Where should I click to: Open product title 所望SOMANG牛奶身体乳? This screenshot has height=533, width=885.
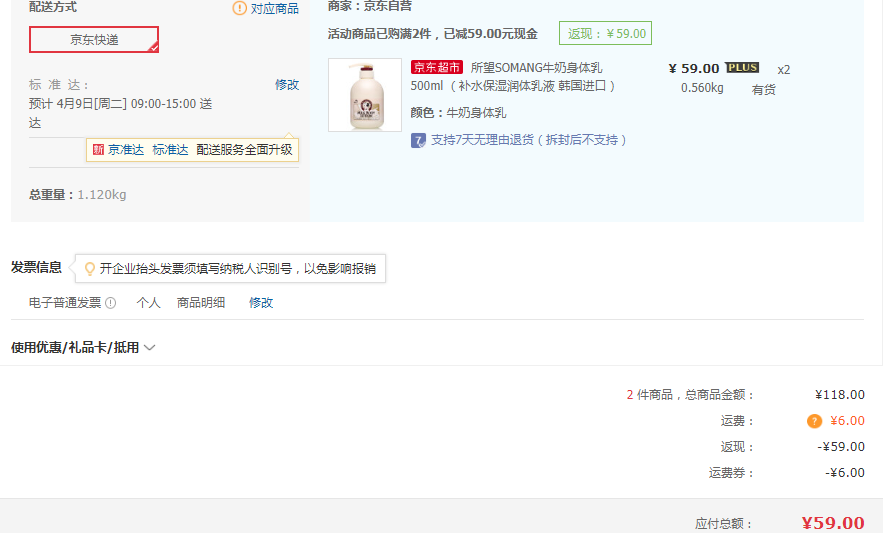[537, 68]
